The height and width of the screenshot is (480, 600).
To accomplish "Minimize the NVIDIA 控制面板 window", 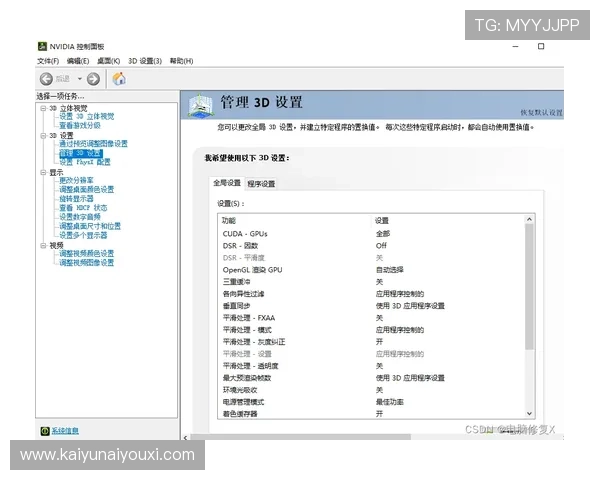I will point(515,46).
